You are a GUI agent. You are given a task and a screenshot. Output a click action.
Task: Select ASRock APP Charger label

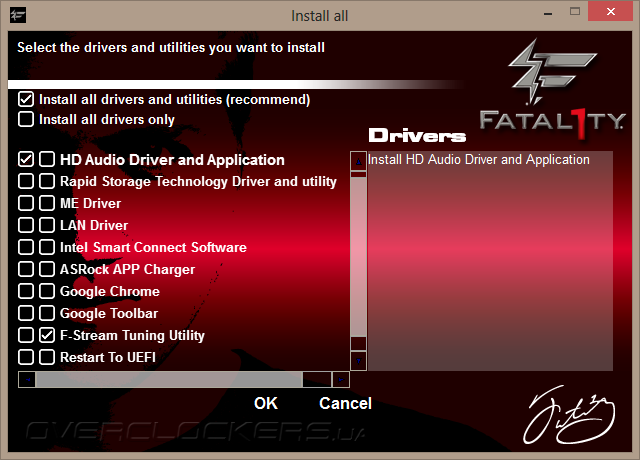(127, 269)
